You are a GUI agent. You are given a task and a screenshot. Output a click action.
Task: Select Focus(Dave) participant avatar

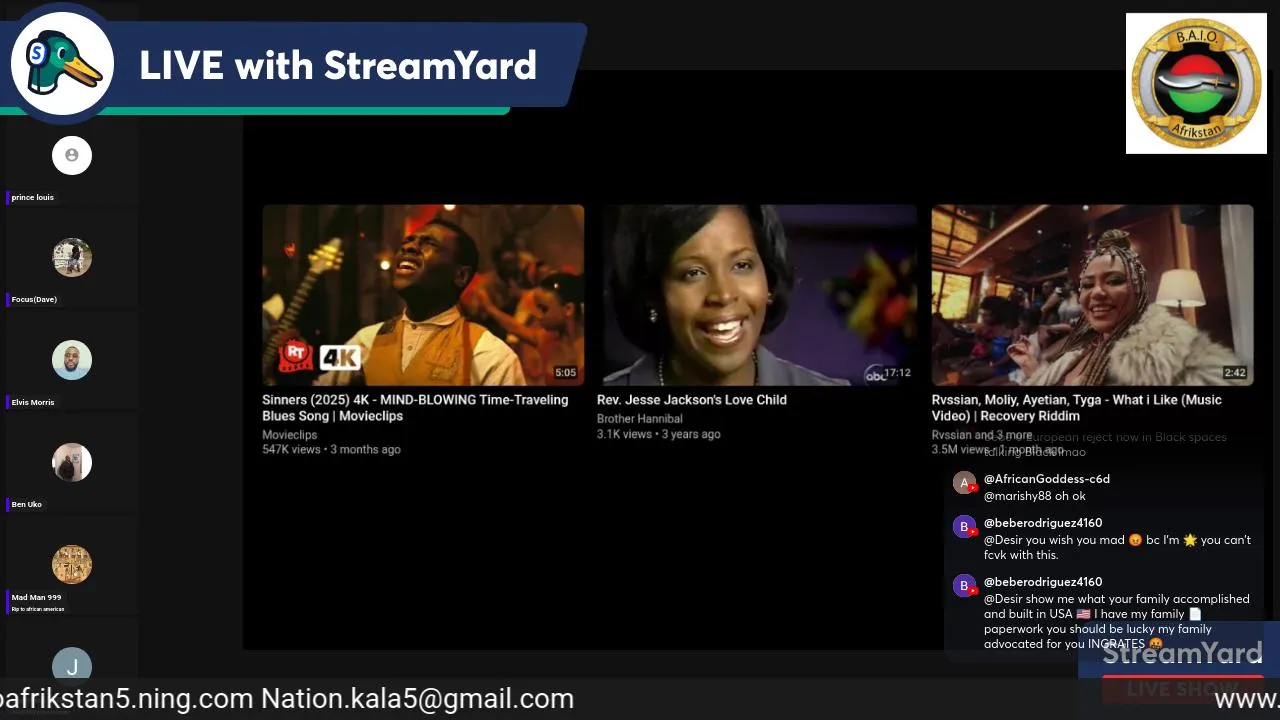coord(72,258)
